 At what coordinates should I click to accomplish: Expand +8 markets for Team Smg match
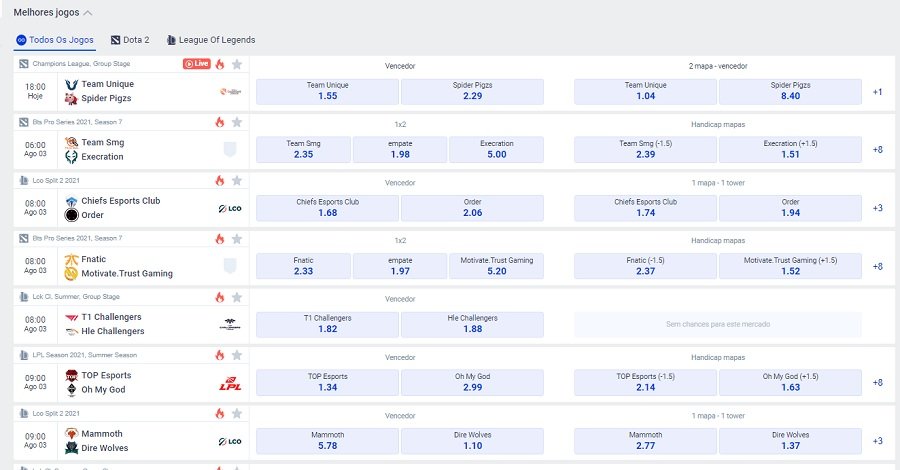pyautogui.click(x=877, y=150)
